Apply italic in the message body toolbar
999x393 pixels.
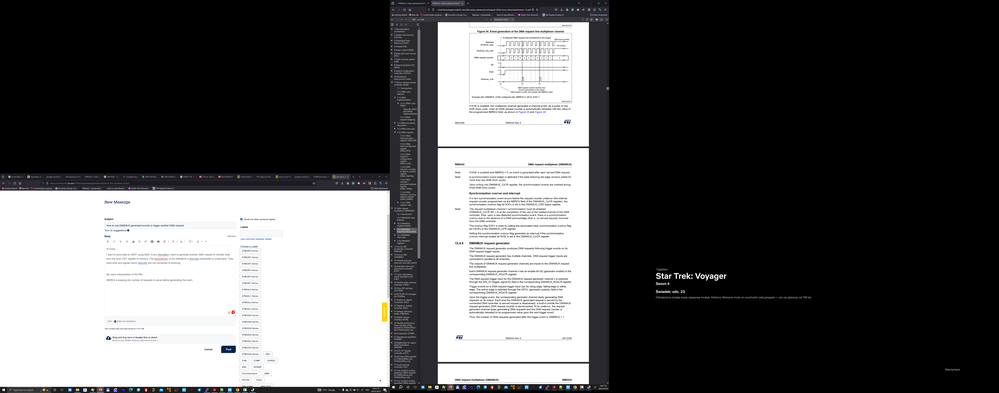click(114, 241)
